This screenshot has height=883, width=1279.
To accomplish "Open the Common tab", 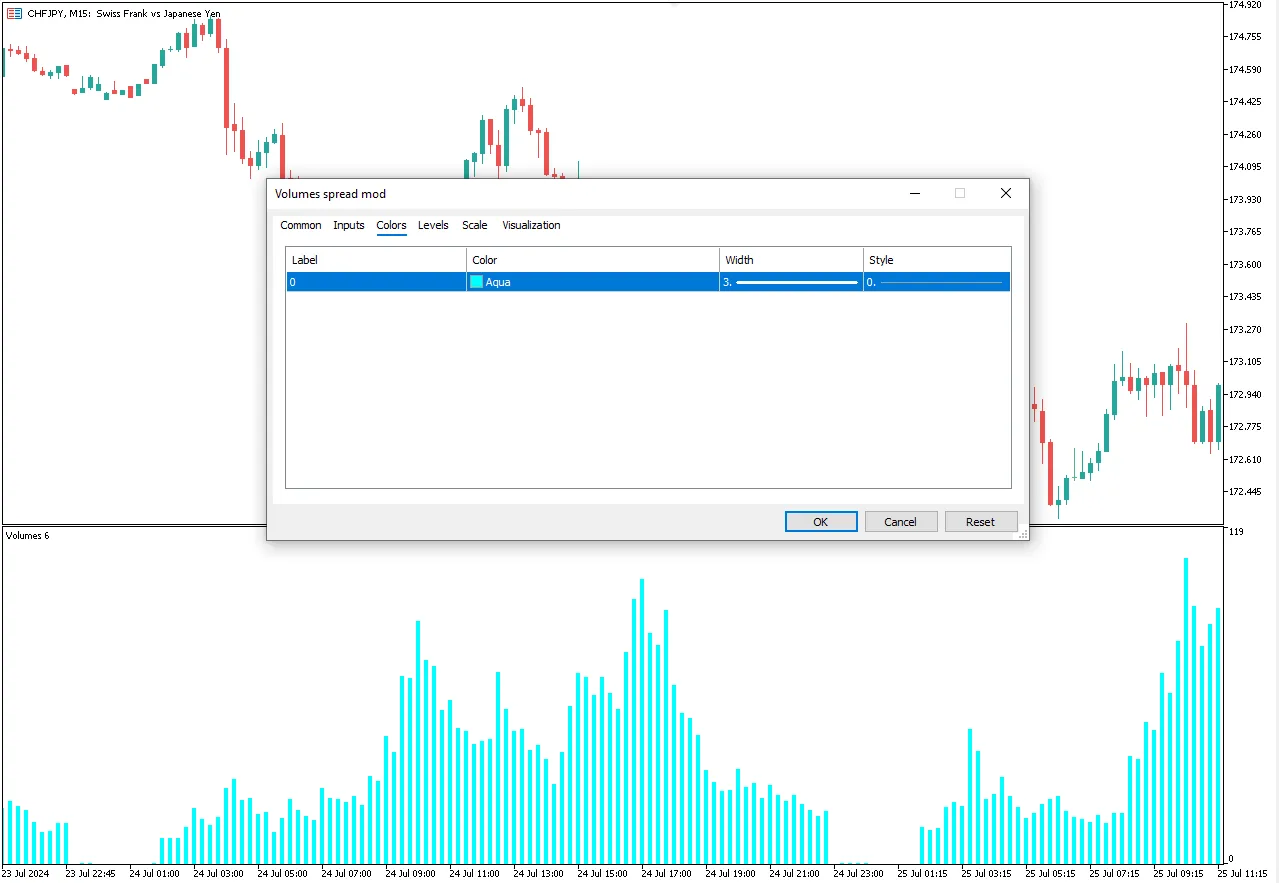I will point(300,225).
